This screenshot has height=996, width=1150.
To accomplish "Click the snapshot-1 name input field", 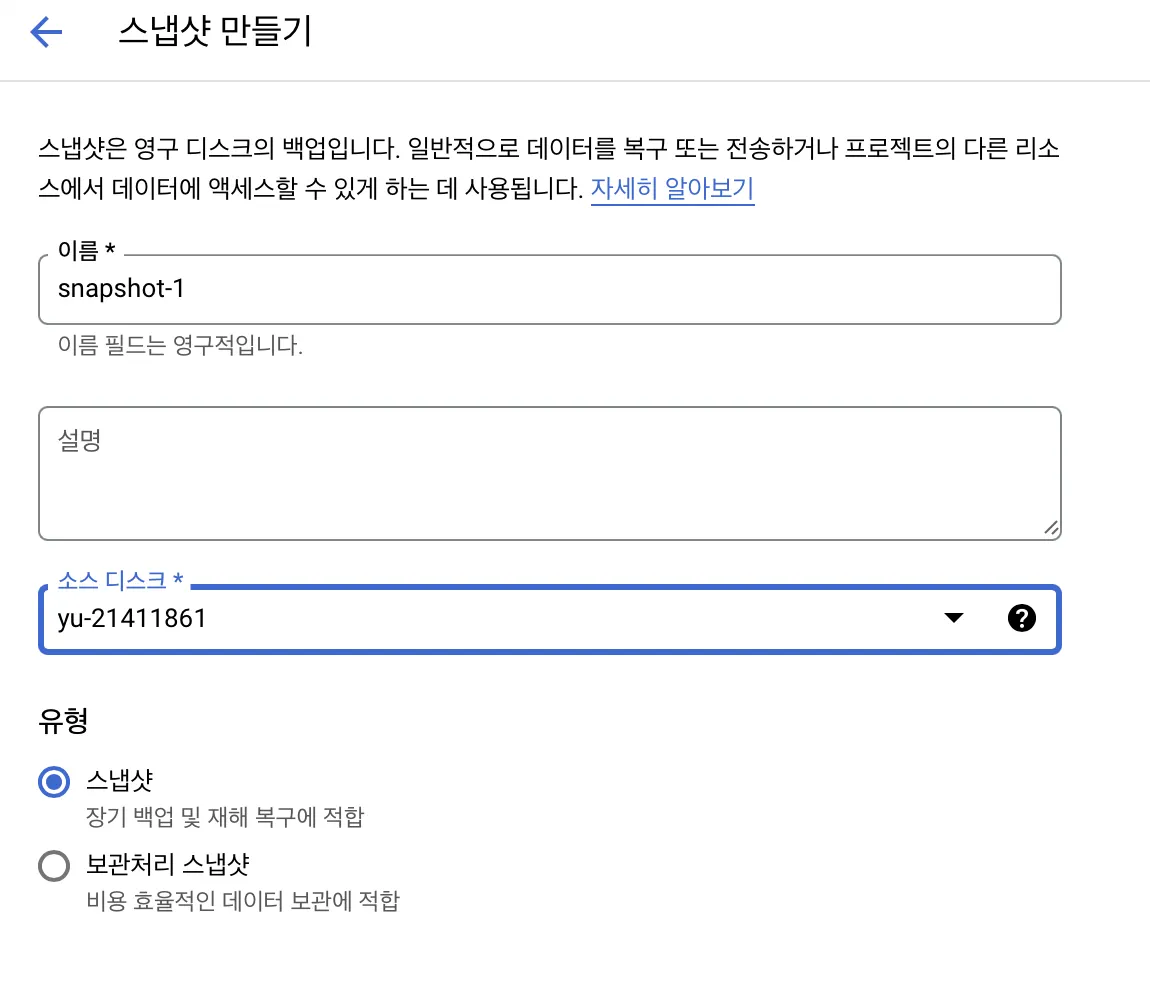I will [x=548, y=289].
